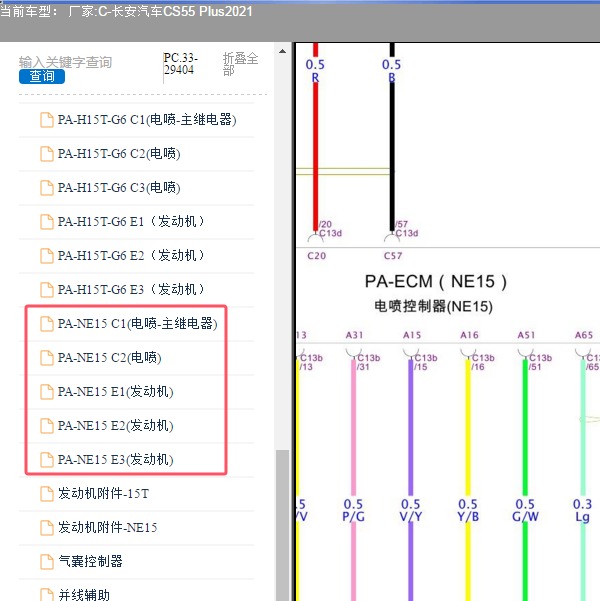
Task: Click the 输入关键字查询 search input field
Action: (x=66, y=62)
